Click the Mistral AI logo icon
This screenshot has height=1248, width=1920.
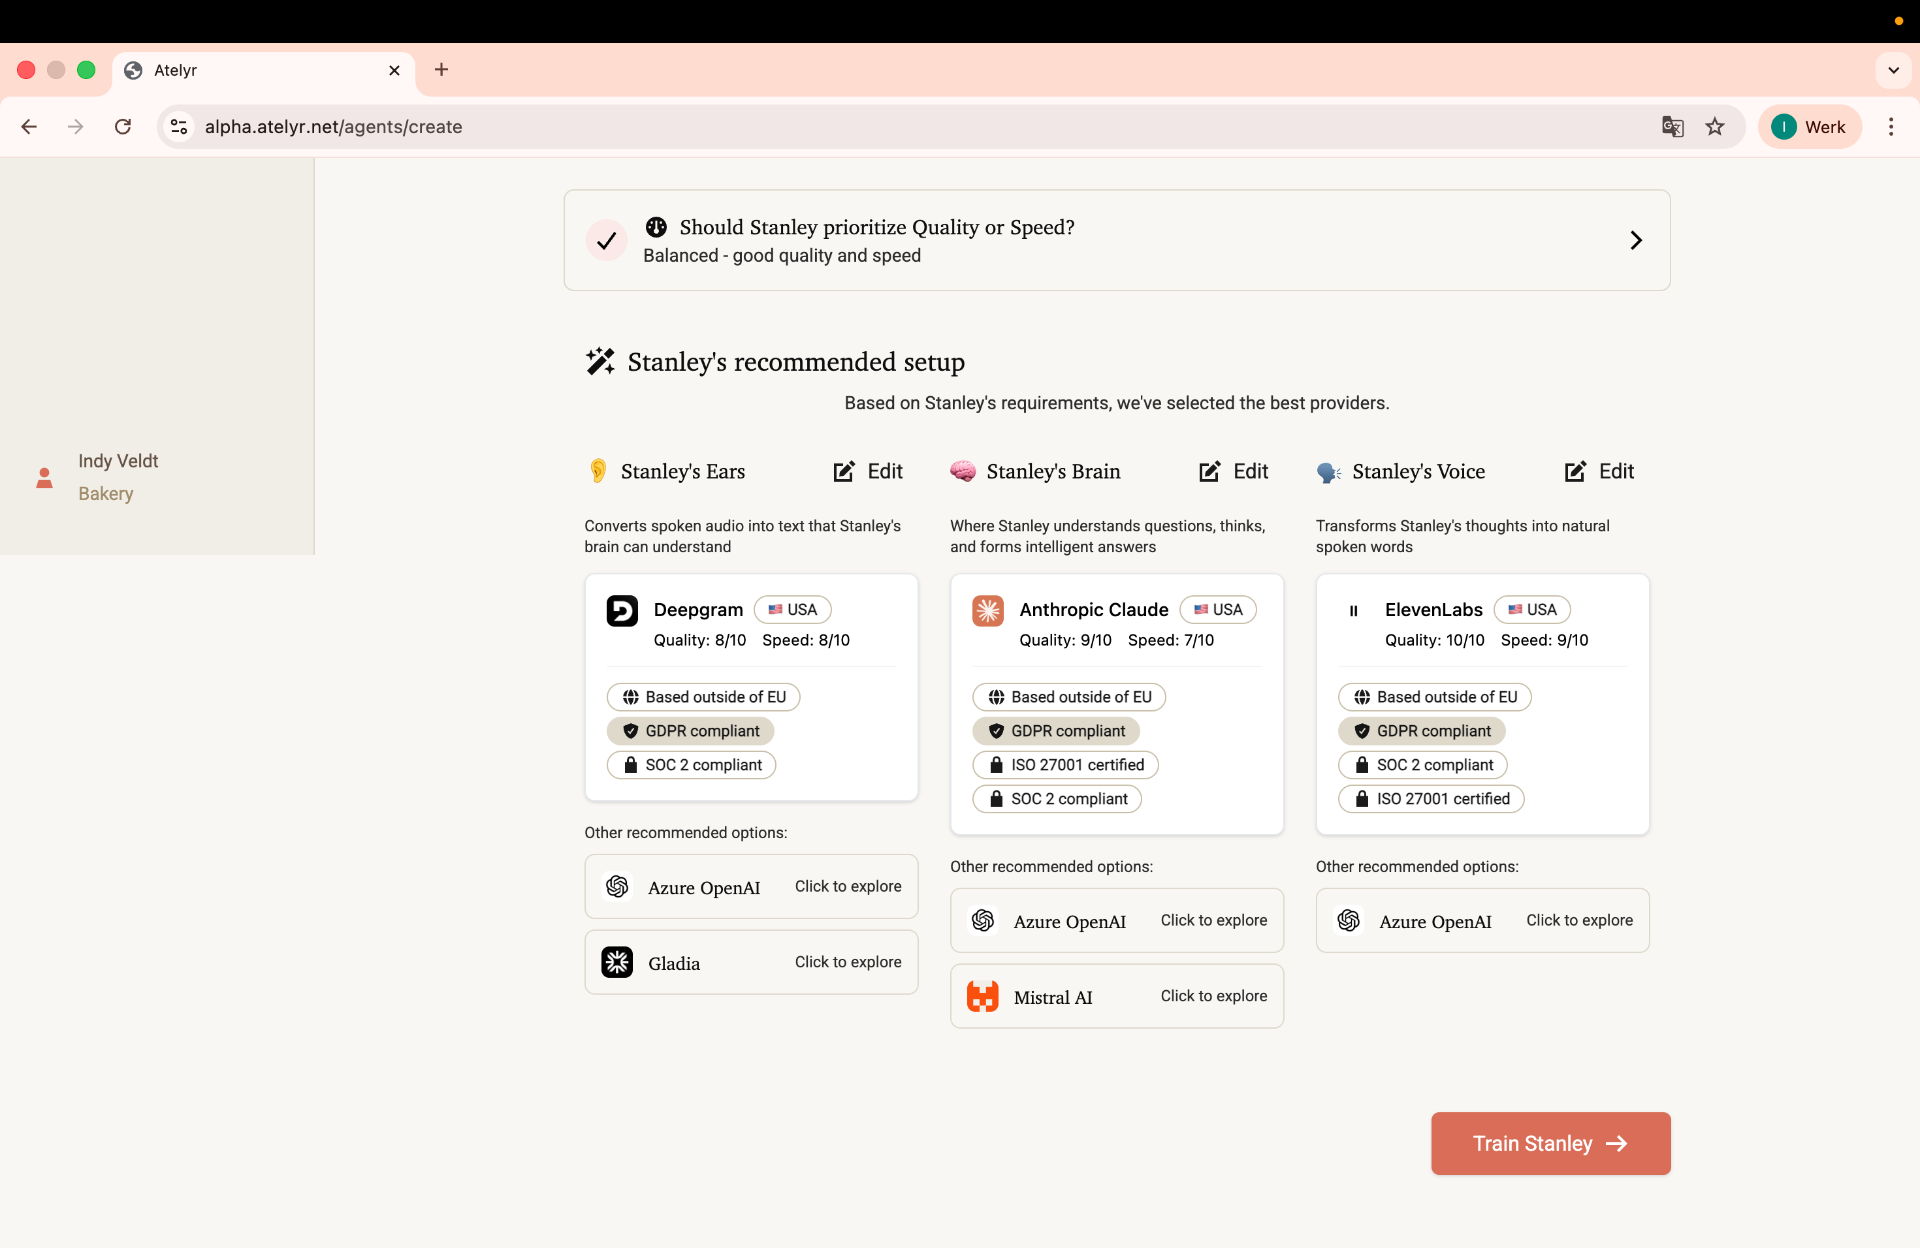click(x=983, y=997)
